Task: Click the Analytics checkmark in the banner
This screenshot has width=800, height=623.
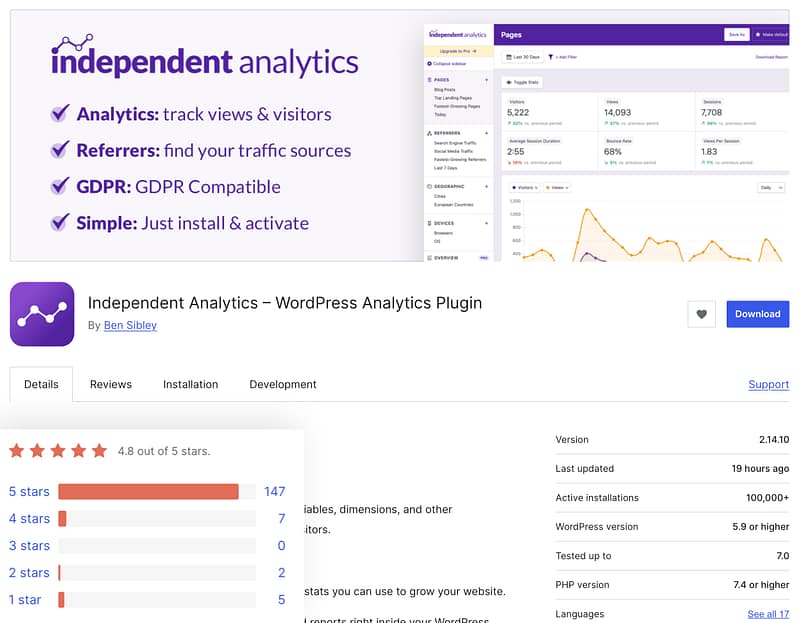Action: pyautogui.click(x=60, y=113)
